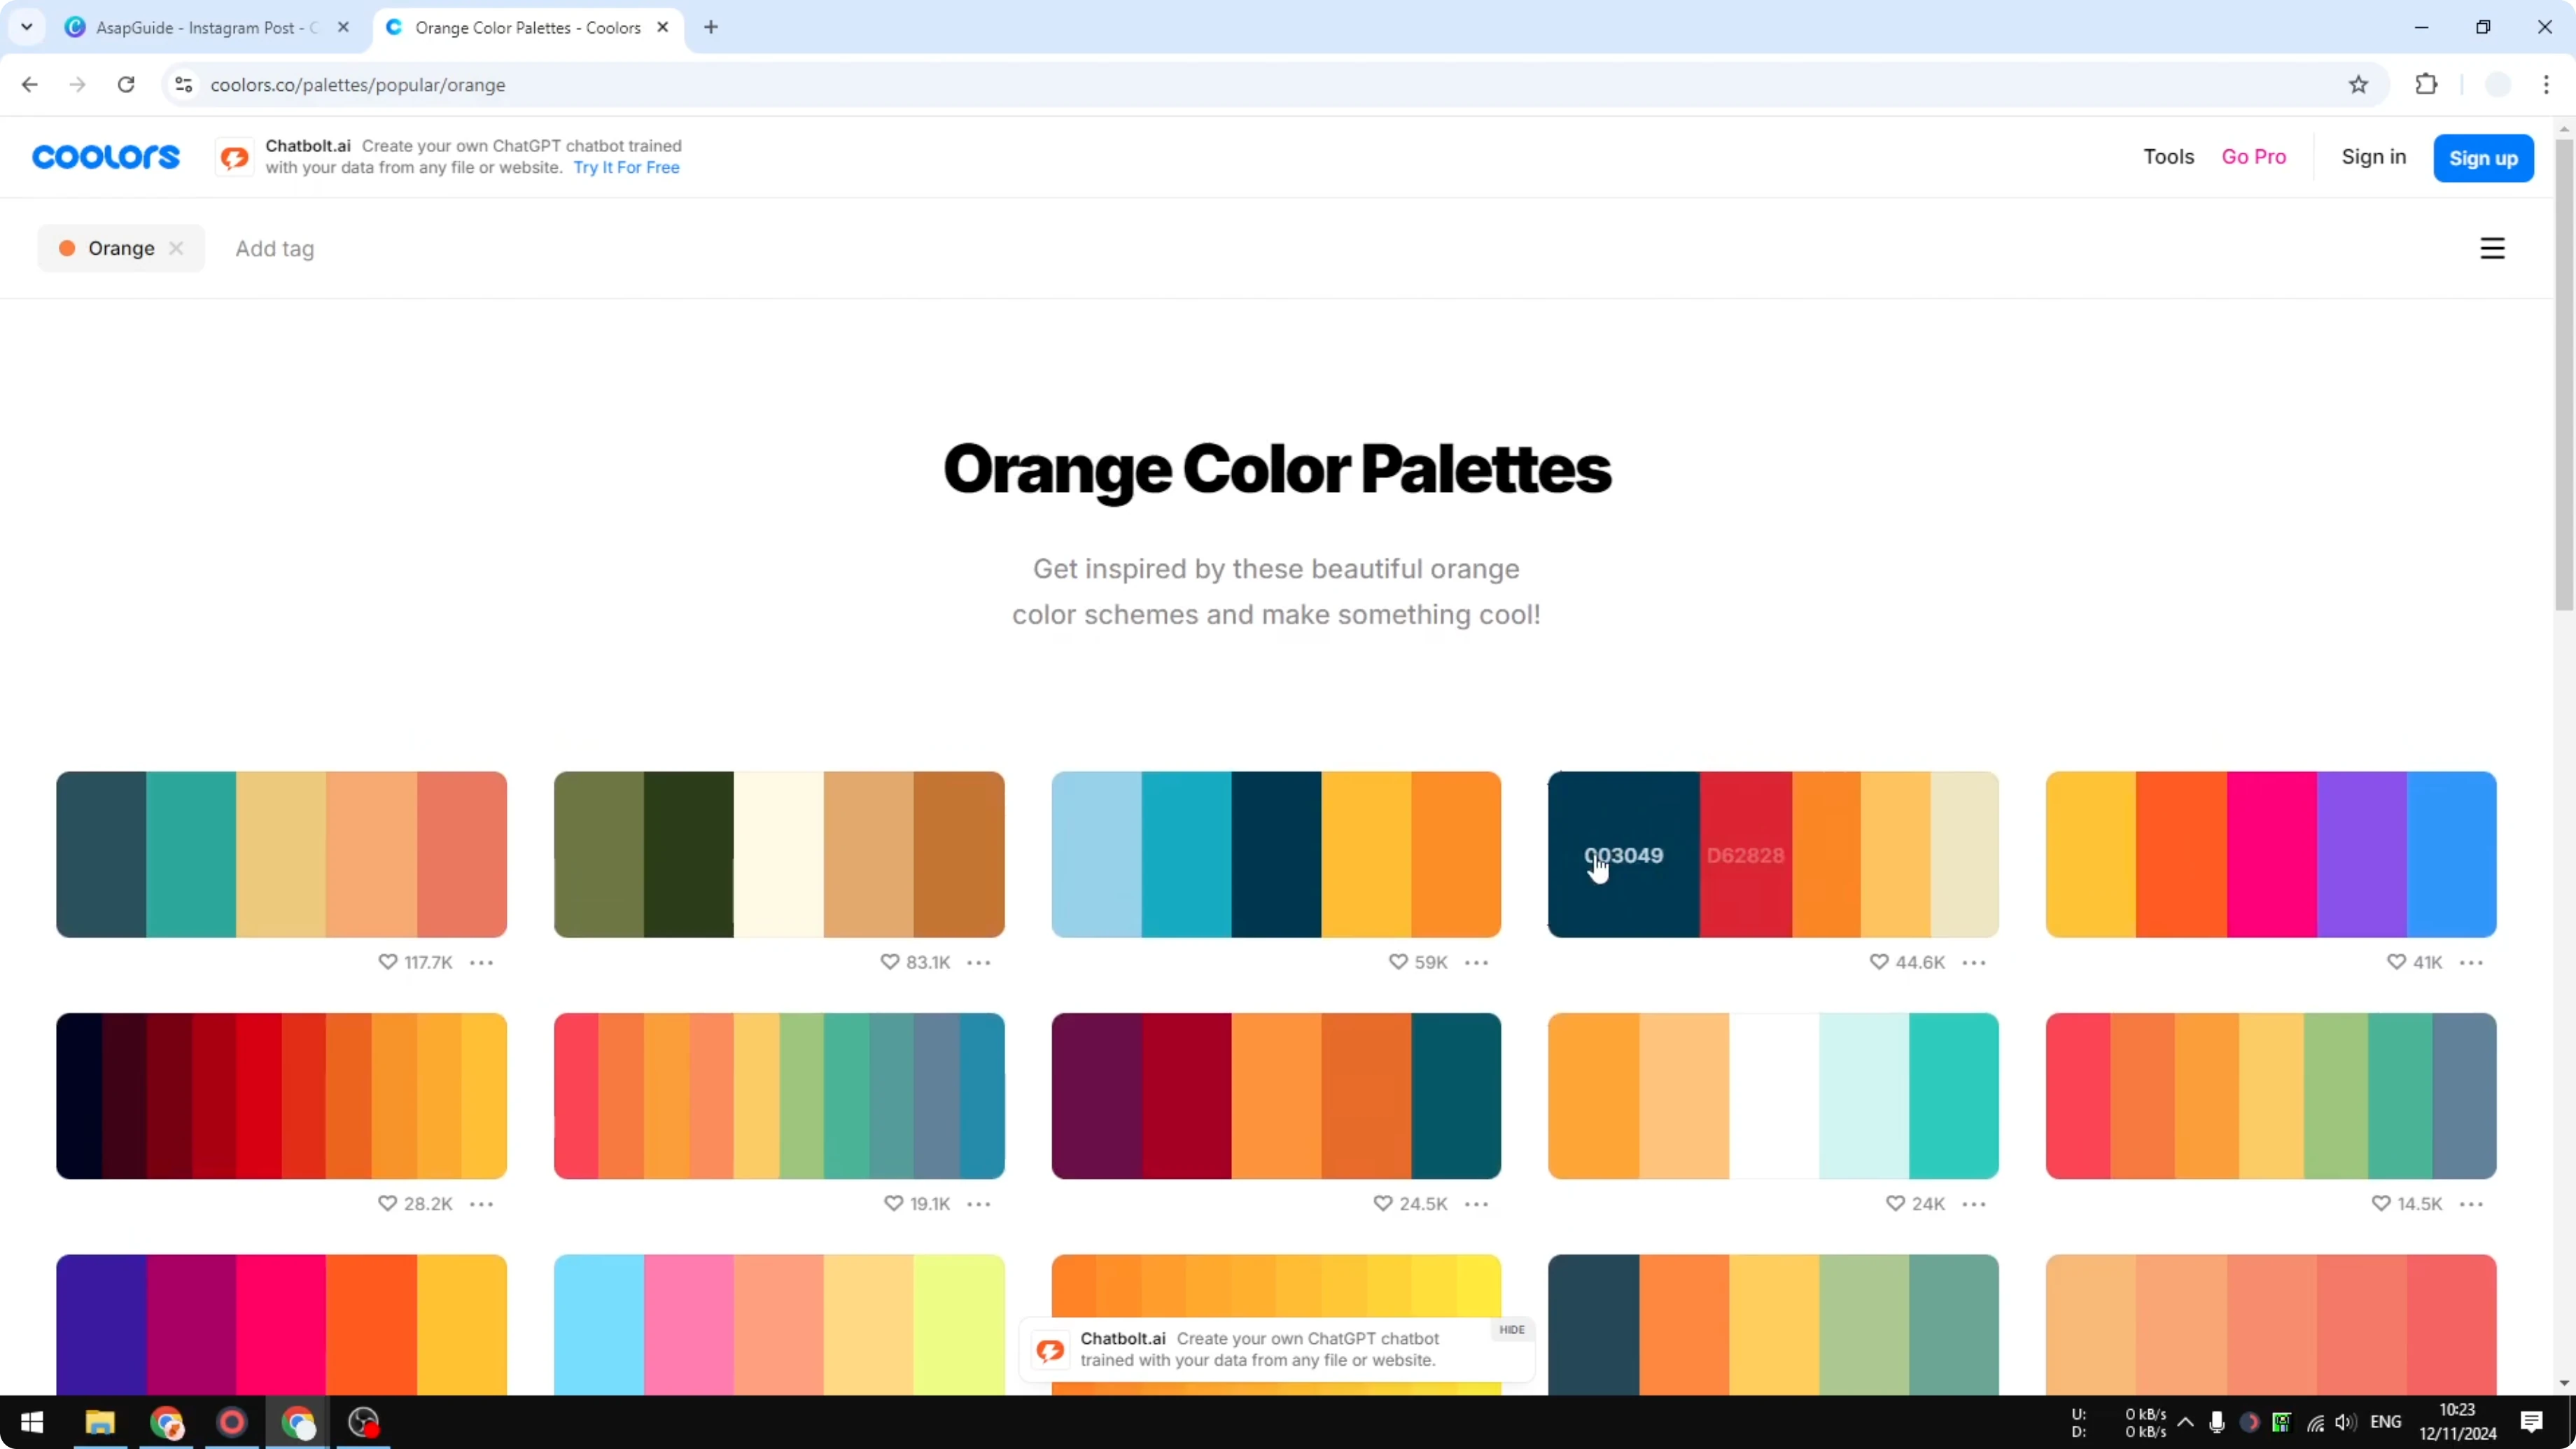Click the Sign up button
Screen dimensions: 2576x1449
coord(2484,157)
